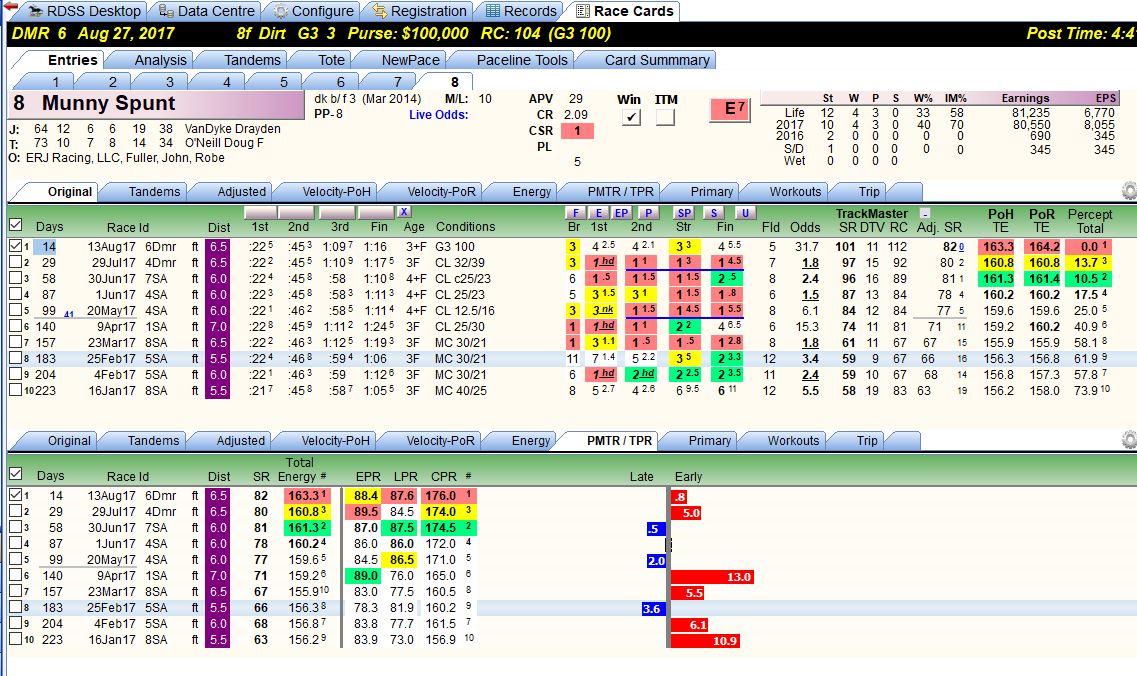The image size is (1137, 676).
Task: Click underlined odds 2.4 in the 4Feb17 row
Action: pyautogui.click(x=810, y=374)
